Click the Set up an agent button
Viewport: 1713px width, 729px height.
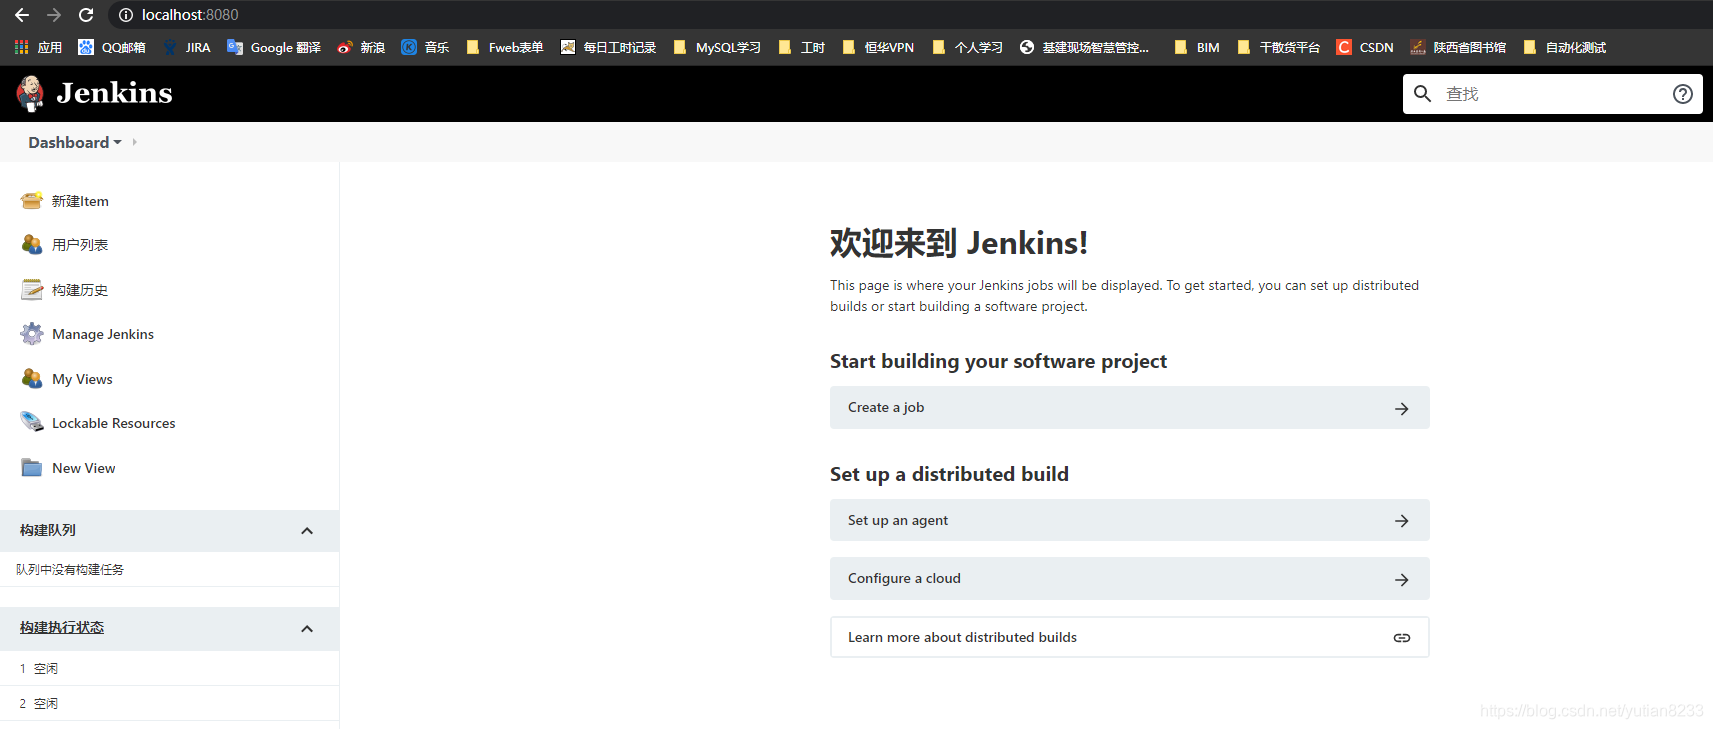1129,520
